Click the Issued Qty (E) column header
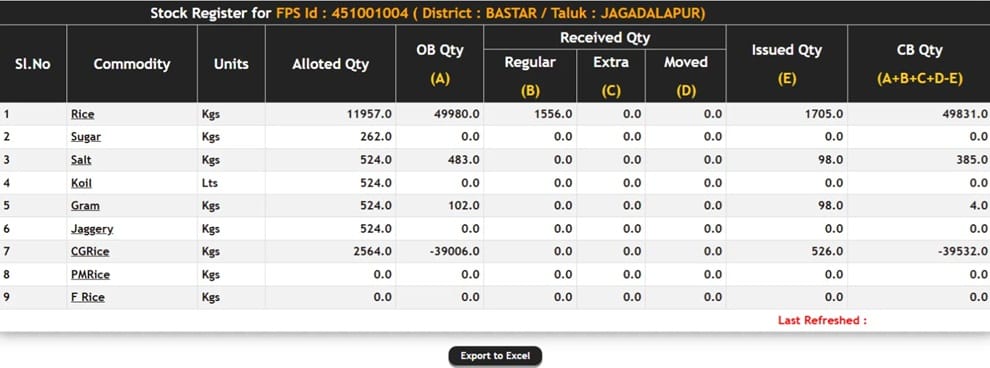The image size is (990, 368). (787, 64)
